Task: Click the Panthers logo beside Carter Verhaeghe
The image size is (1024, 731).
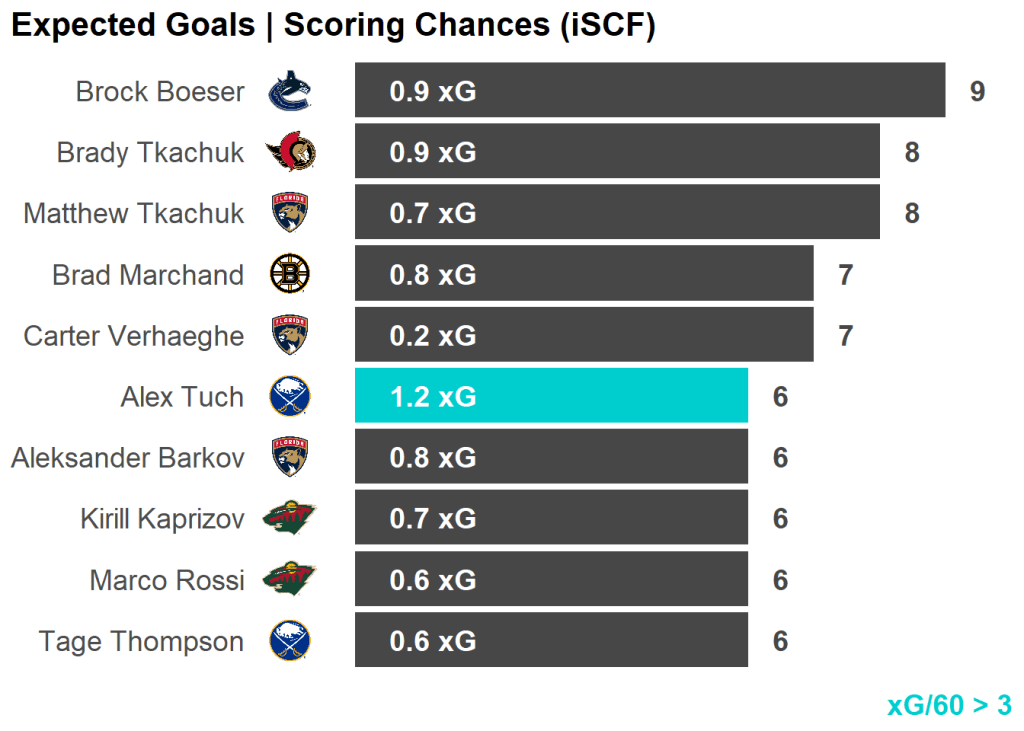Action: point(289,335)
